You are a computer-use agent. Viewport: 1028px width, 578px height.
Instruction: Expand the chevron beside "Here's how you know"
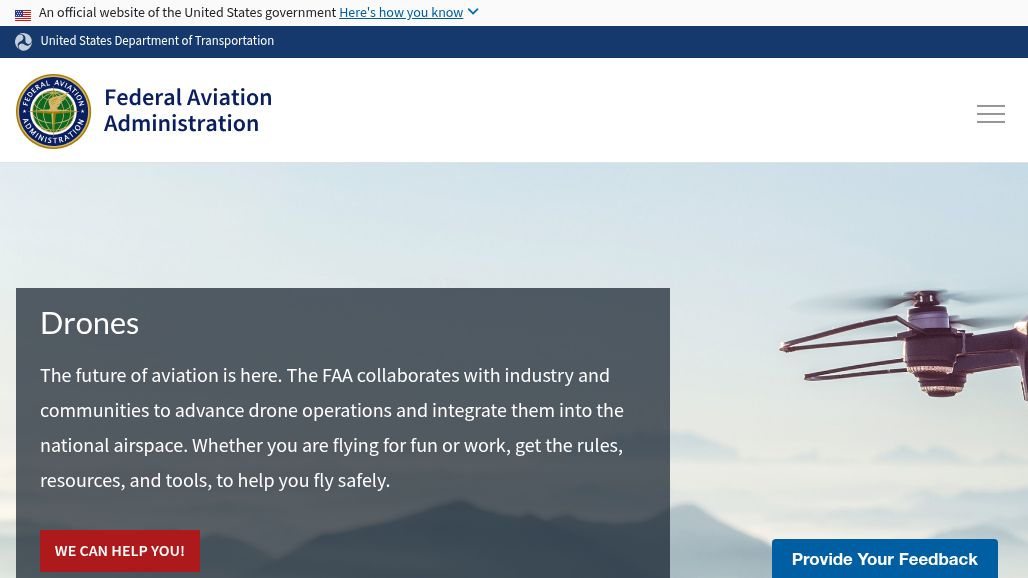click(x=473, y=12)
